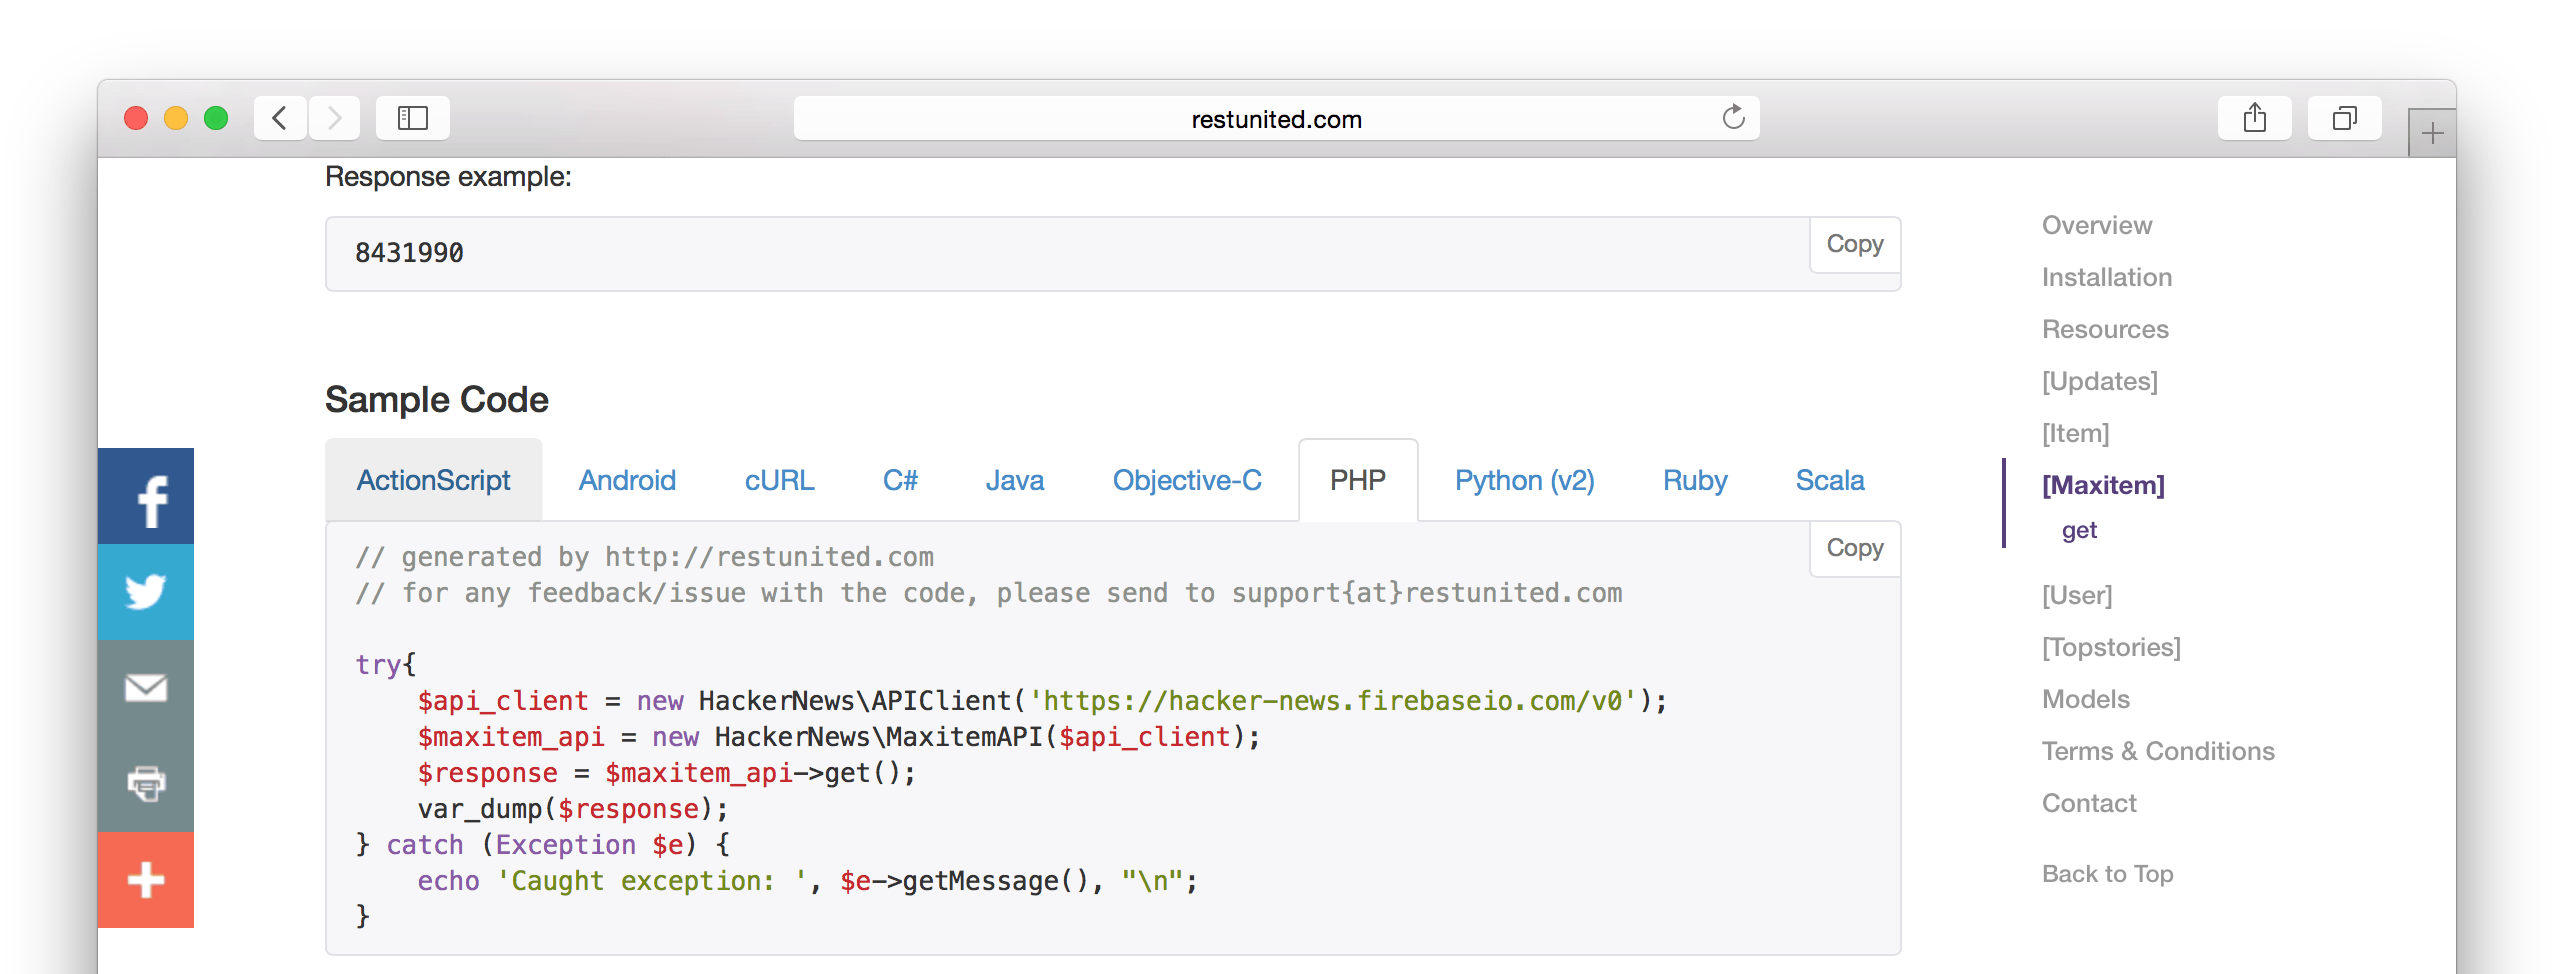Image resolution: width=2552 pixels, height=974 pixels.
Task: Open Resources in side navigation
Action: 2104,329
